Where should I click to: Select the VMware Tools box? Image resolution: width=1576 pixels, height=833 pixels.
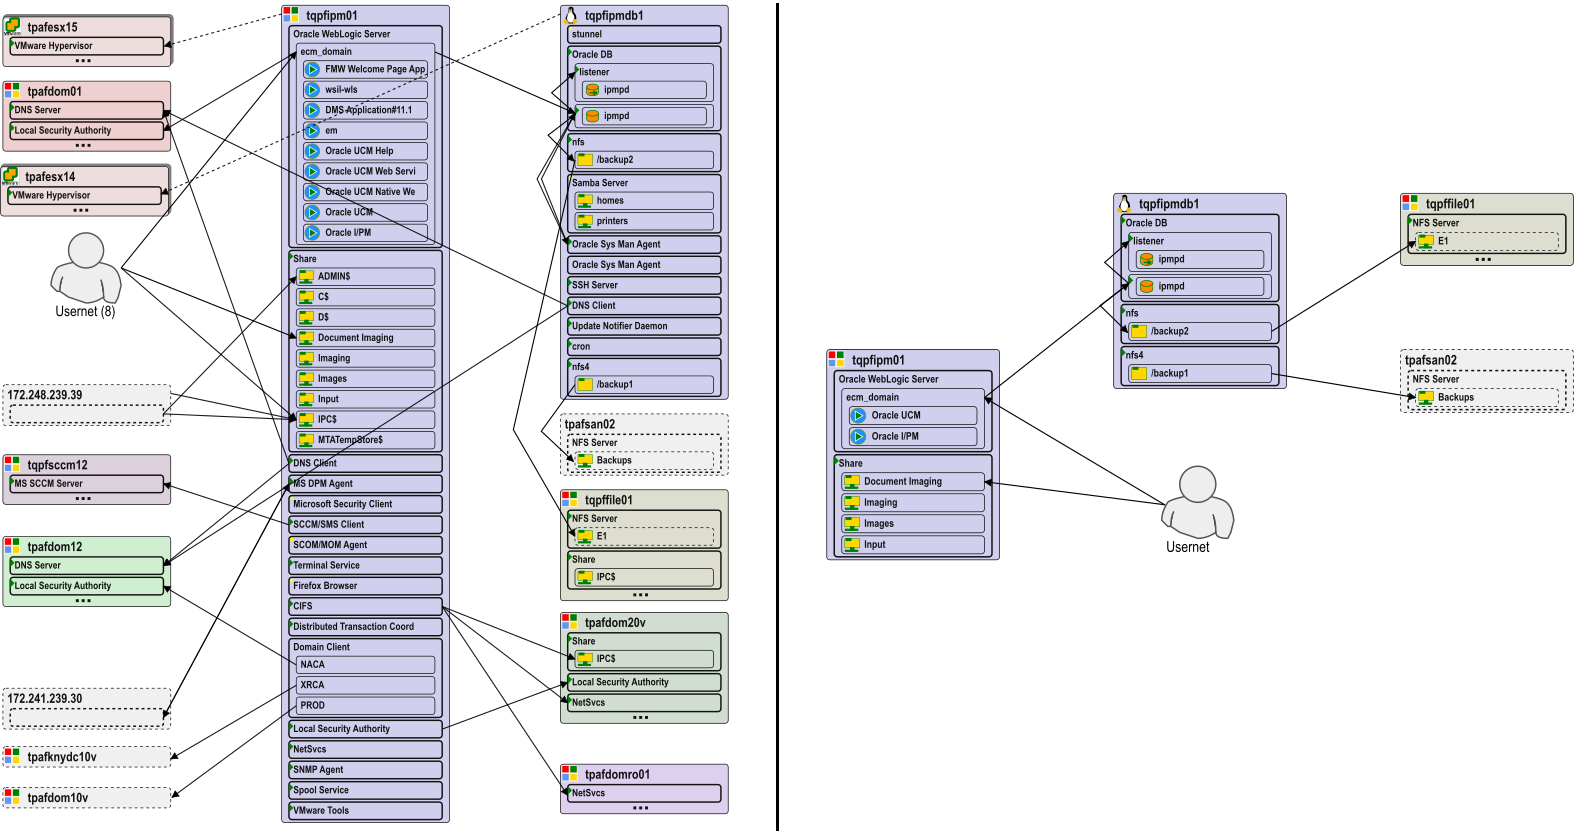pyautogui.click(x=366, y=811)
